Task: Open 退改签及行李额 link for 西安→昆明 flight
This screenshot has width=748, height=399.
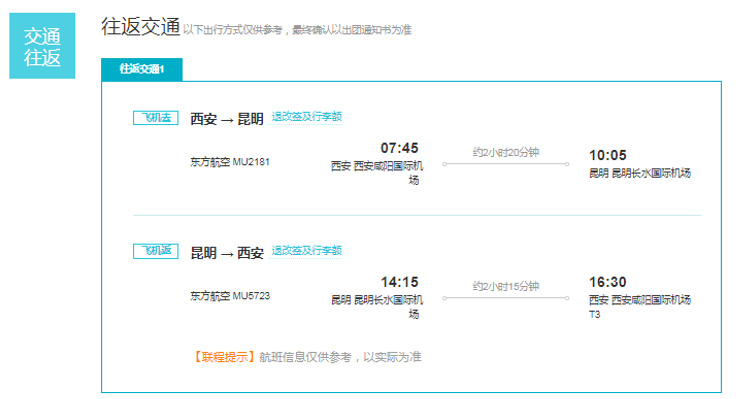Action: click(306, 116)
